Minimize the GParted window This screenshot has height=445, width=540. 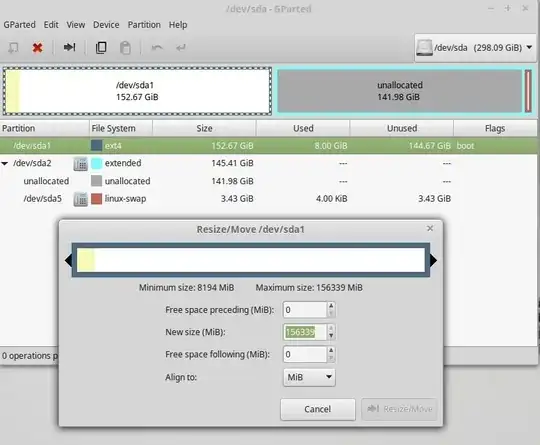pyautogui.click(x=491, y=8)
